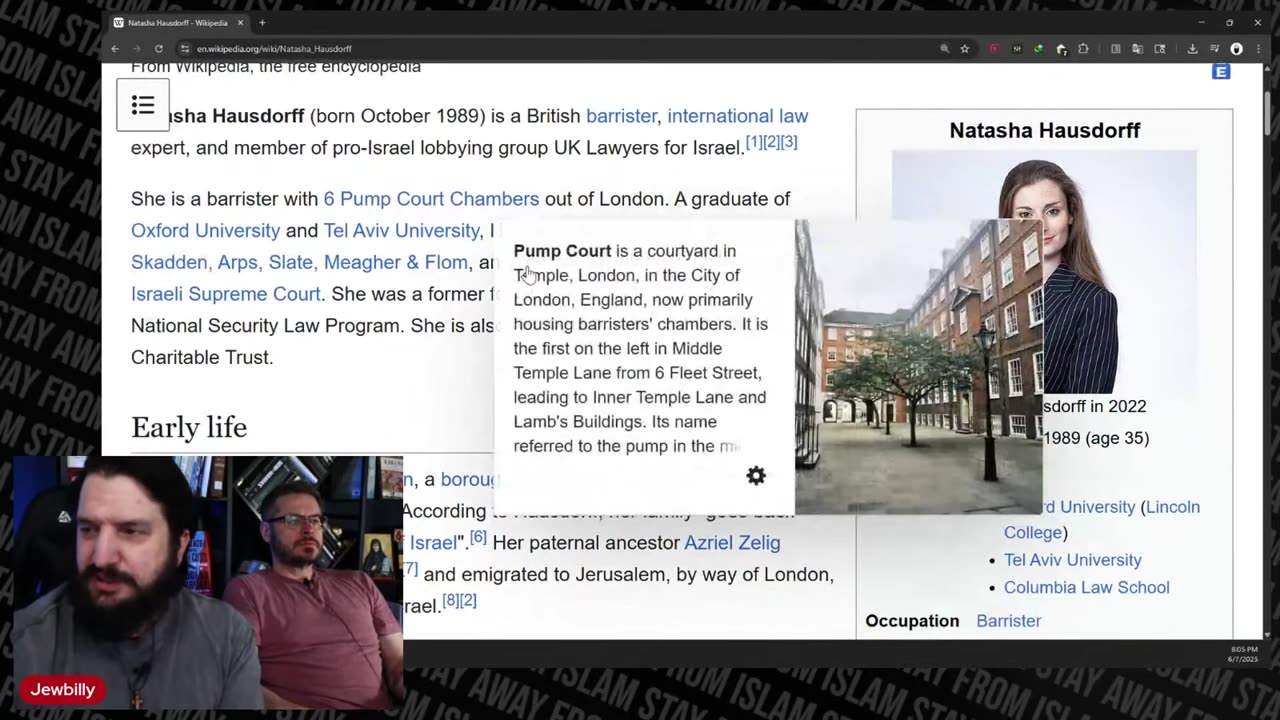Open the search side panel icon
1280x720 pixels.
[1160, 48]
